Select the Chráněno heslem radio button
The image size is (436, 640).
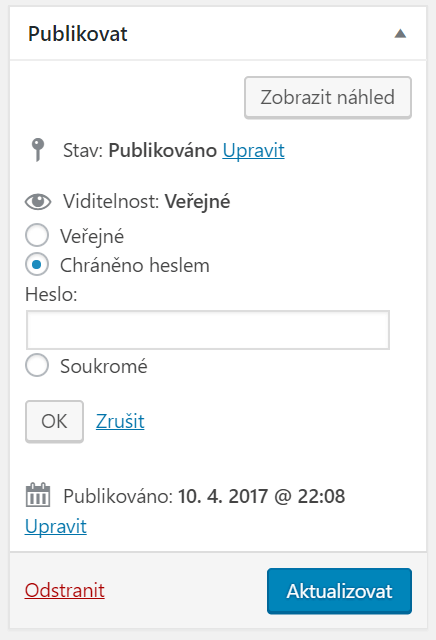37,264
